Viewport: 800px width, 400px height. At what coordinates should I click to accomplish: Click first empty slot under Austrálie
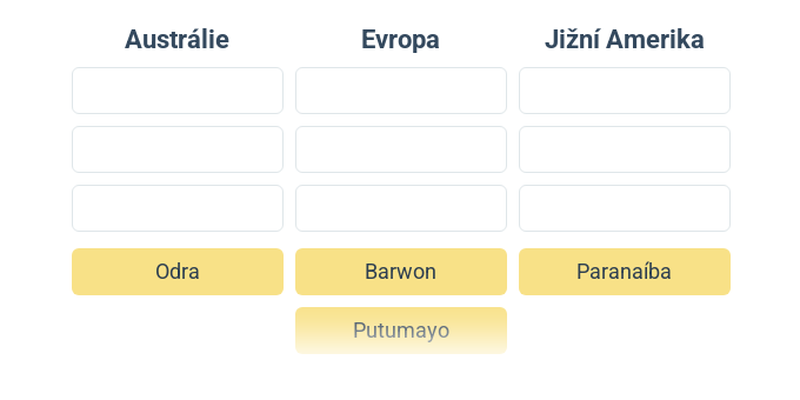(178, 90)
